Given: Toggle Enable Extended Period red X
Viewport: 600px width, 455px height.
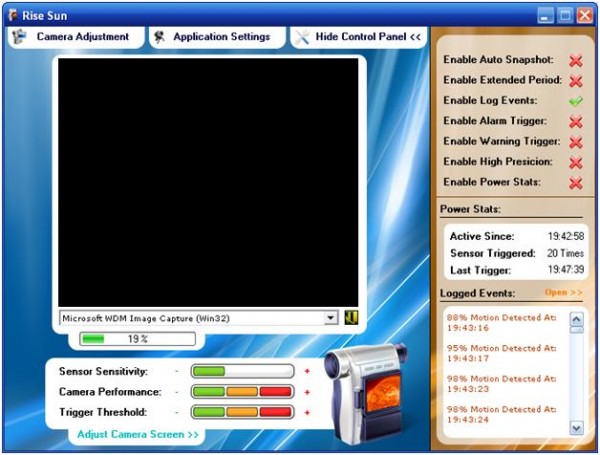Looking at the screenshot, I should [576, 81].
